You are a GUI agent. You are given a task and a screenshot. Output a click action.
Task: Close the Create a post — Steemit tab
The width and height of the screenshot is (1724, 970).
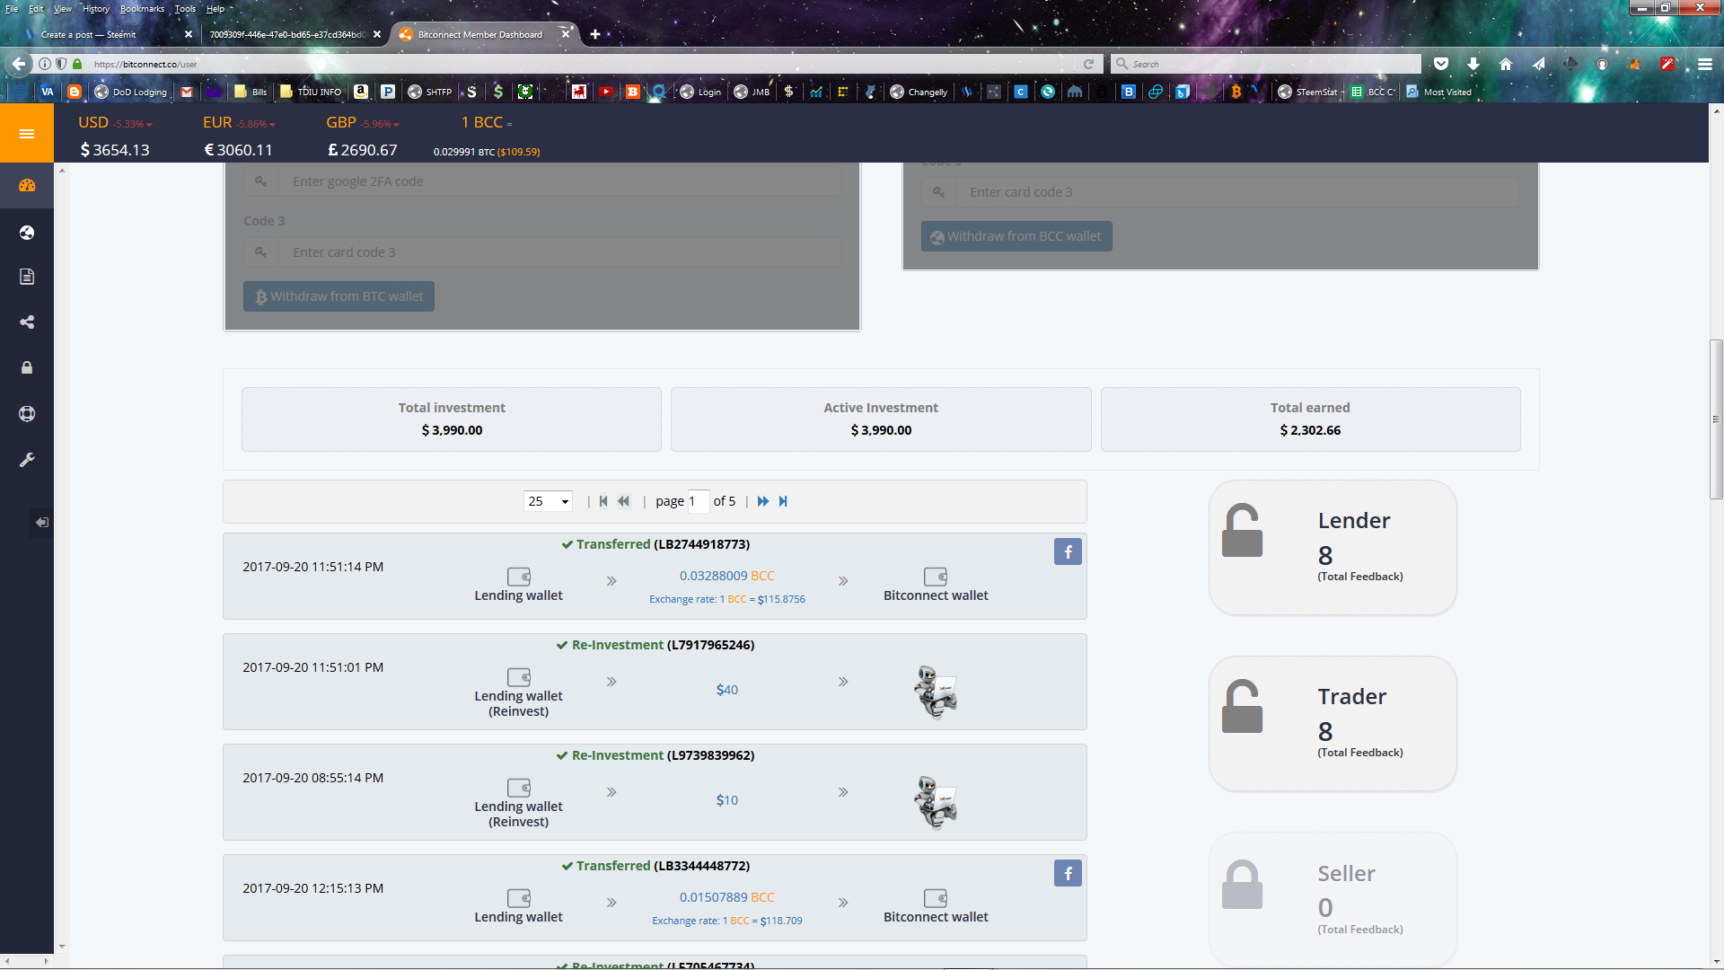click(188, 34)
